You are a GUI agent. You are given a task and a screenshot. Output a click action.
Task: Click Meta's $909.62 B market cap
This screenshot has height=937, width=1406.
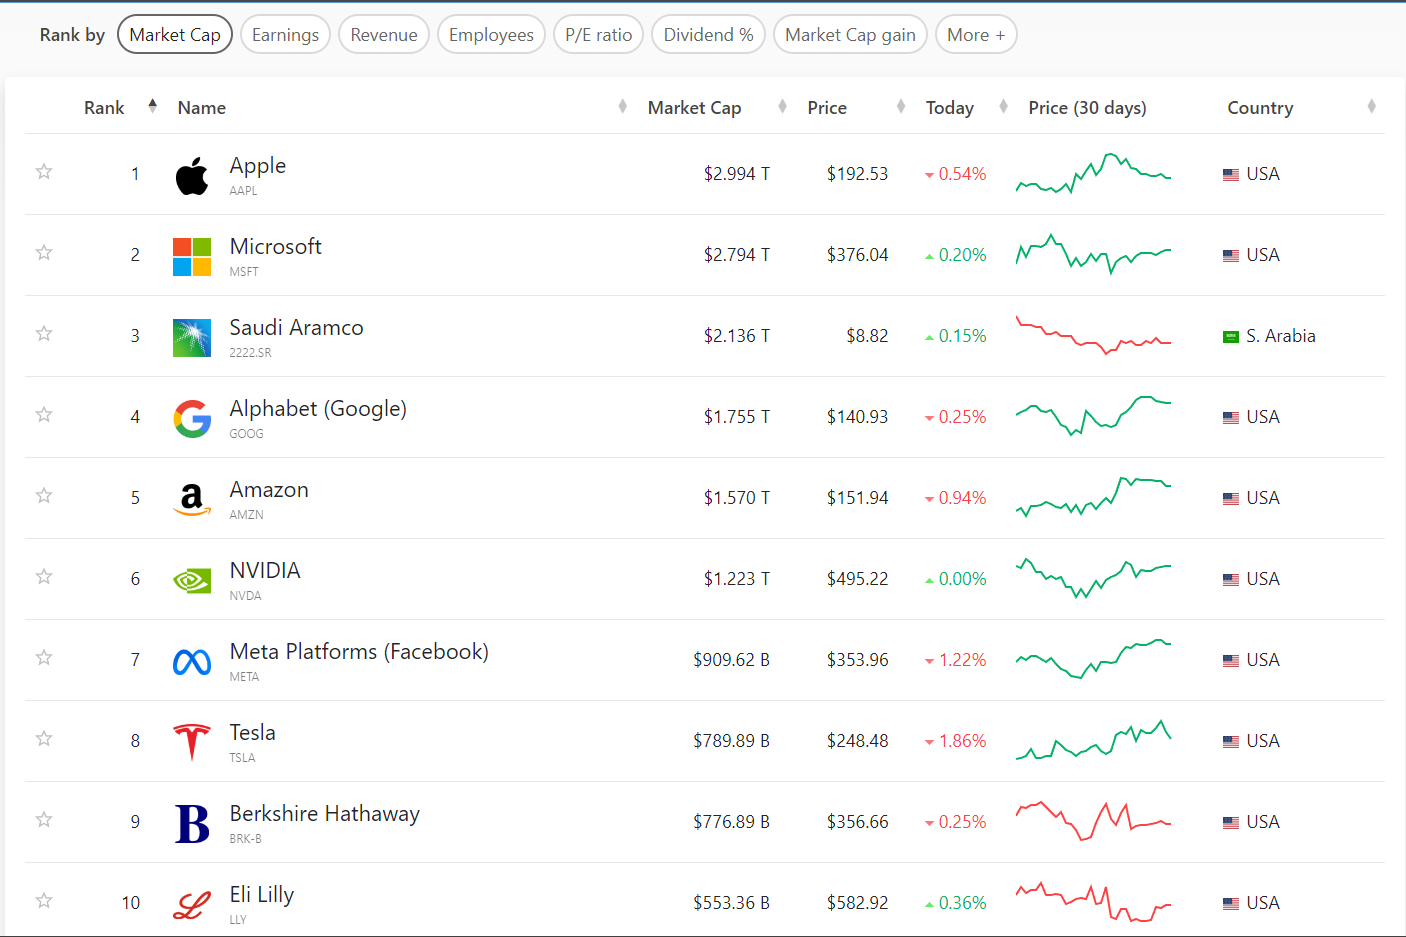tap(731, 660)
